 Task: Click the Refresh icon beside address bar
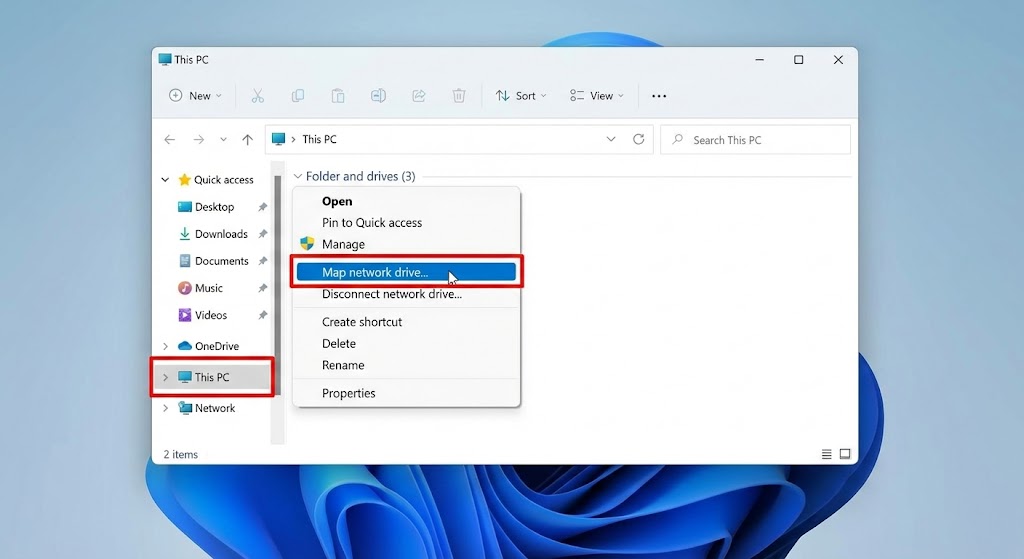[x=639, y=140]
